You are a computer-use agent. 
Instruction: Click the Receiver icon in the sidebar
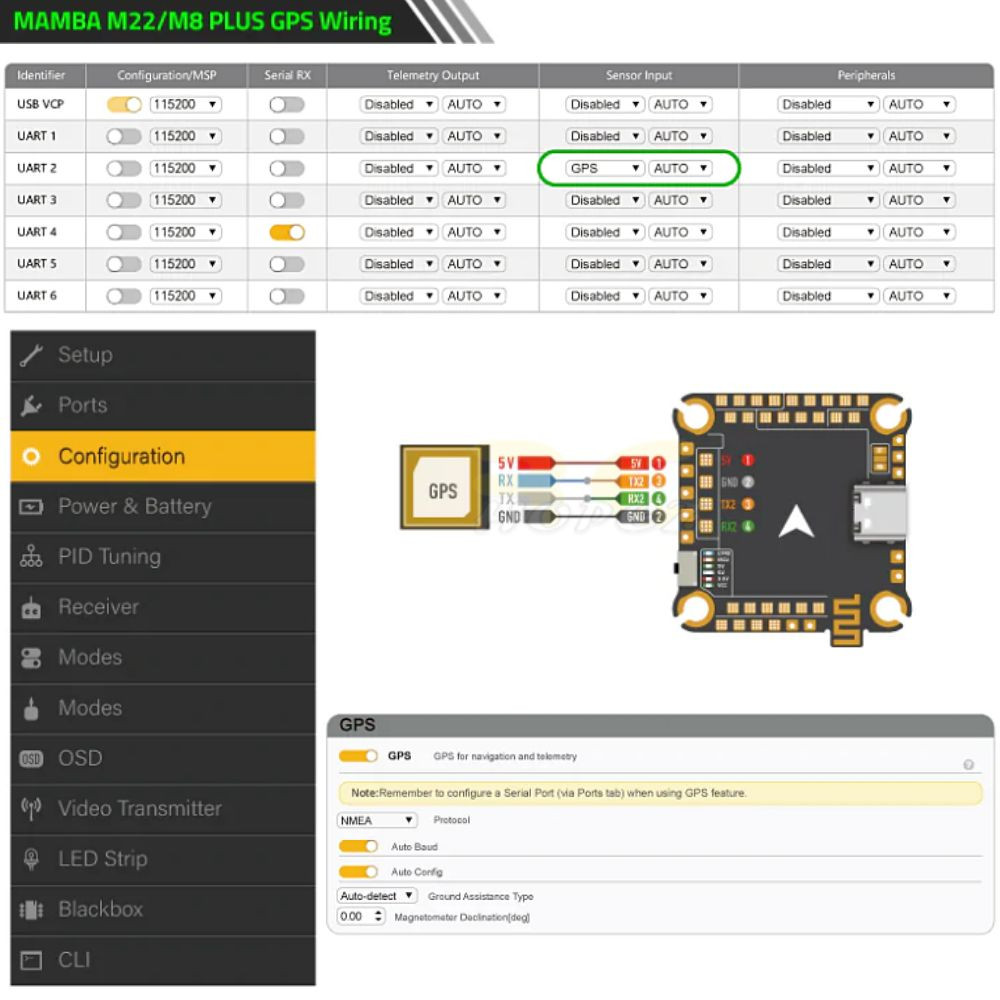31,607
